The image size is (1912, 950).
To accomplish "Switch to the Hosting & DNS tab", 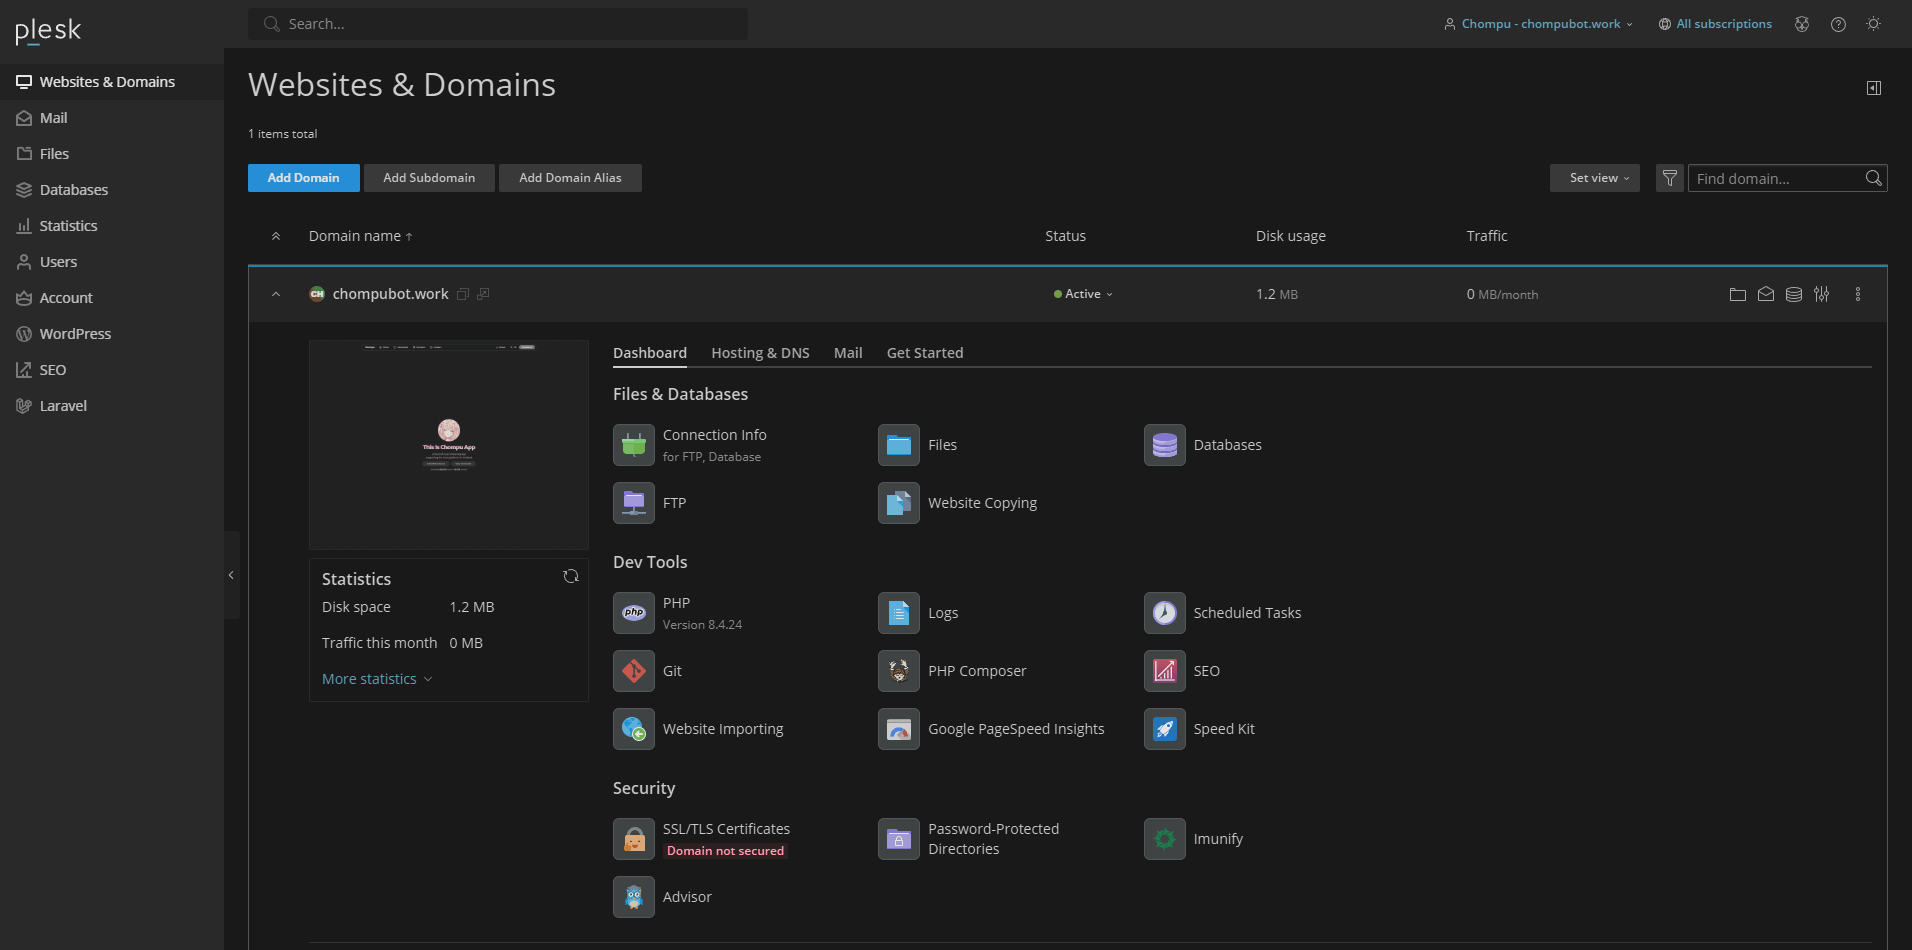I will pyautogui.click(x=760, y=353).
